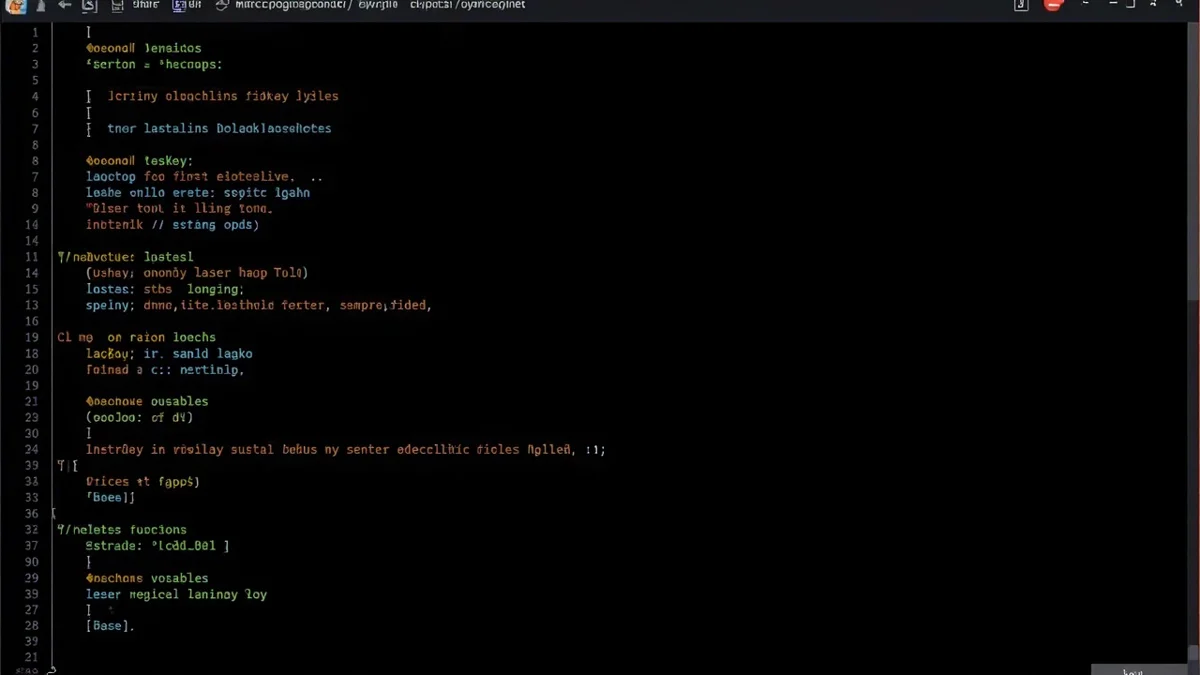Click text '@nachone ousables'
Viewport: 1200px width, 675px height.
click(148, 401)
